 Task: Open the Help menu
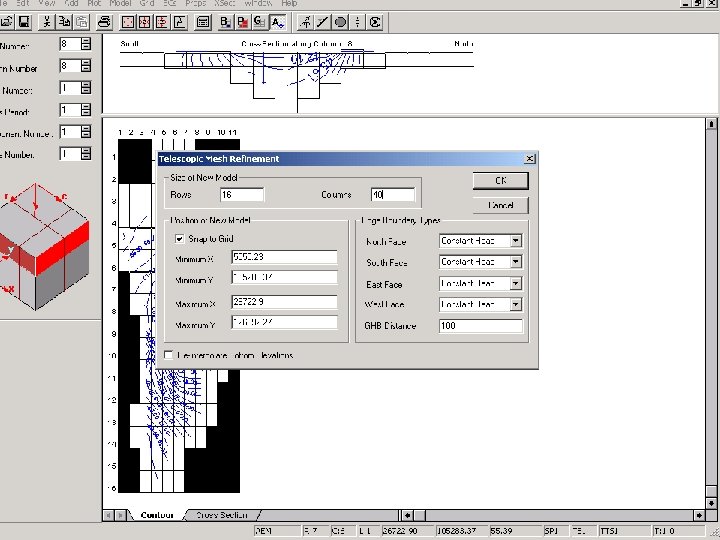289,3
